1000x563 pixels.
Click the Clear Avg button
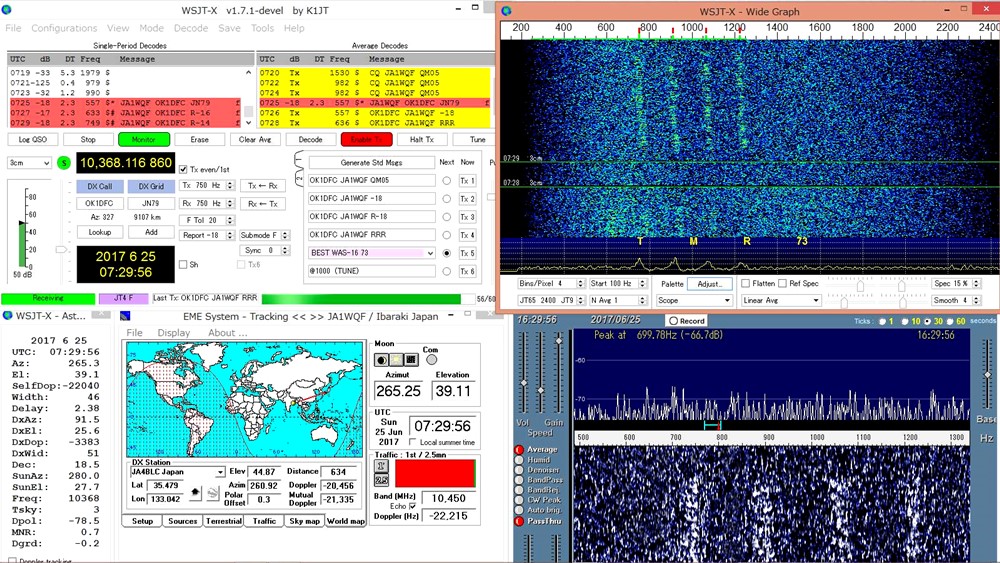255,140
